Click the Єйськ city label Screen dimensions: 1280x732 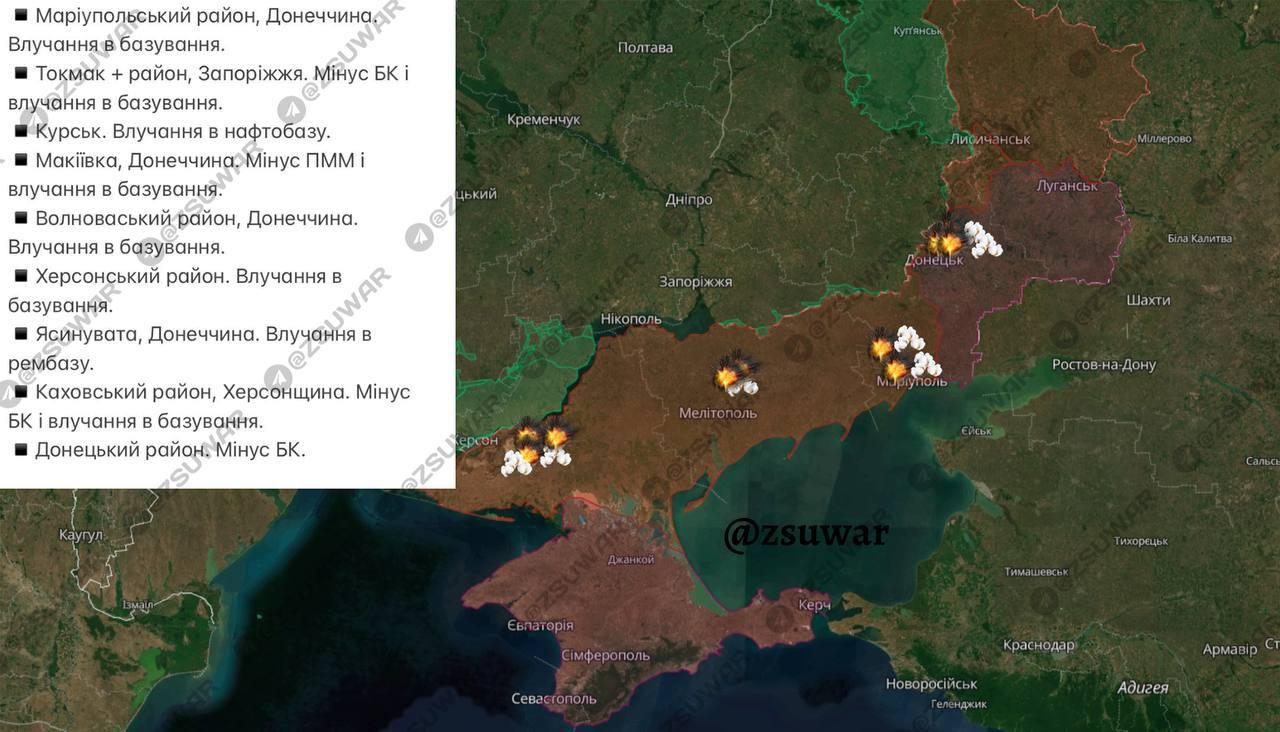975,431
